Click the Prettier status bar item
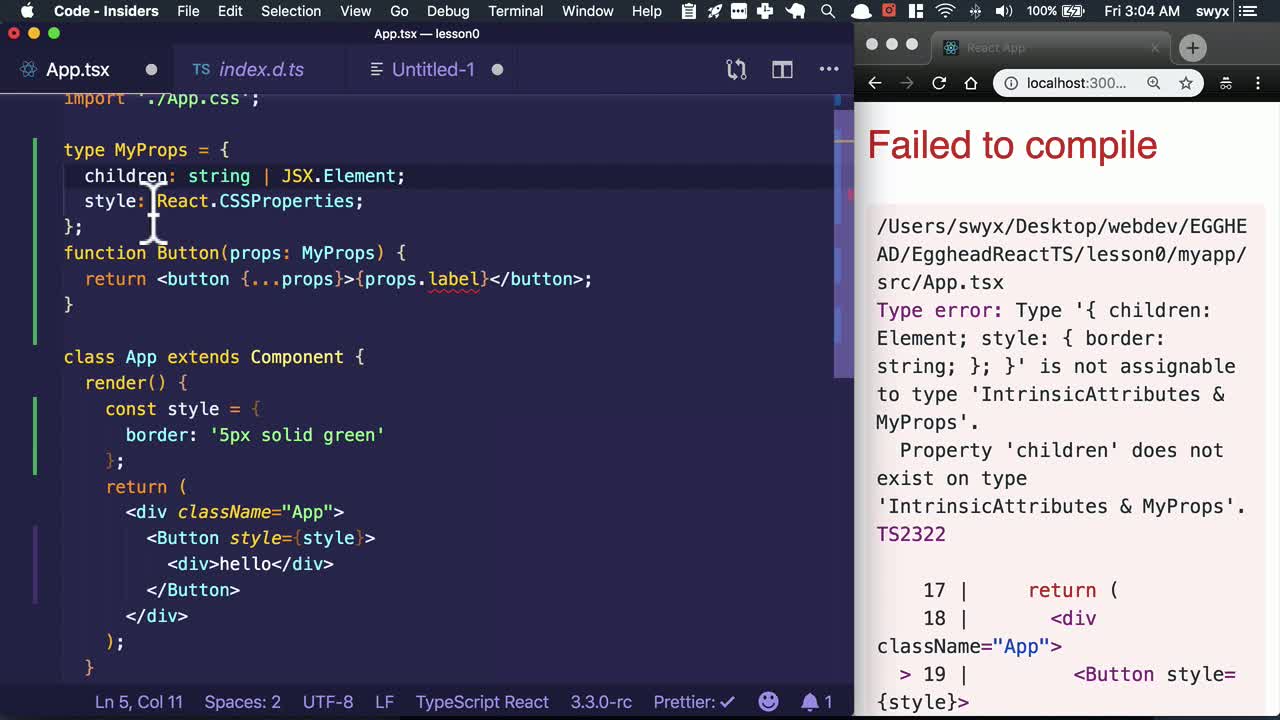 coord(694,702)
